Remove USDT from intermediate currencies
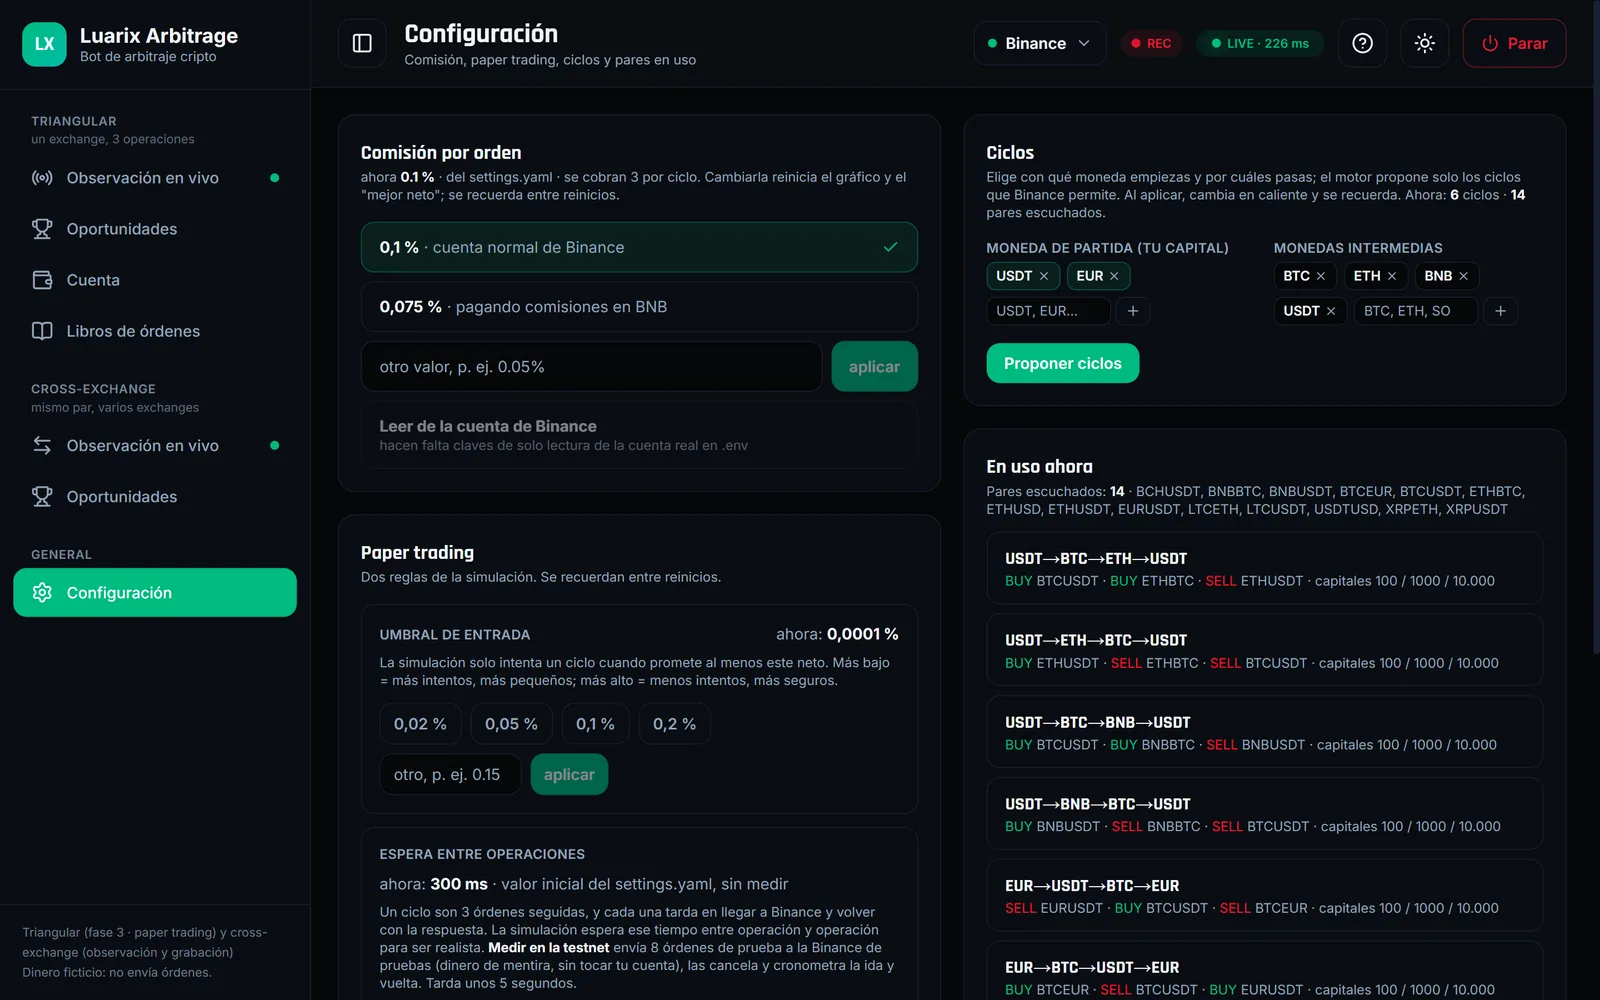Image resolution: width=1600 pixels, height=1000 pixels. click(x=1331, y=311)
